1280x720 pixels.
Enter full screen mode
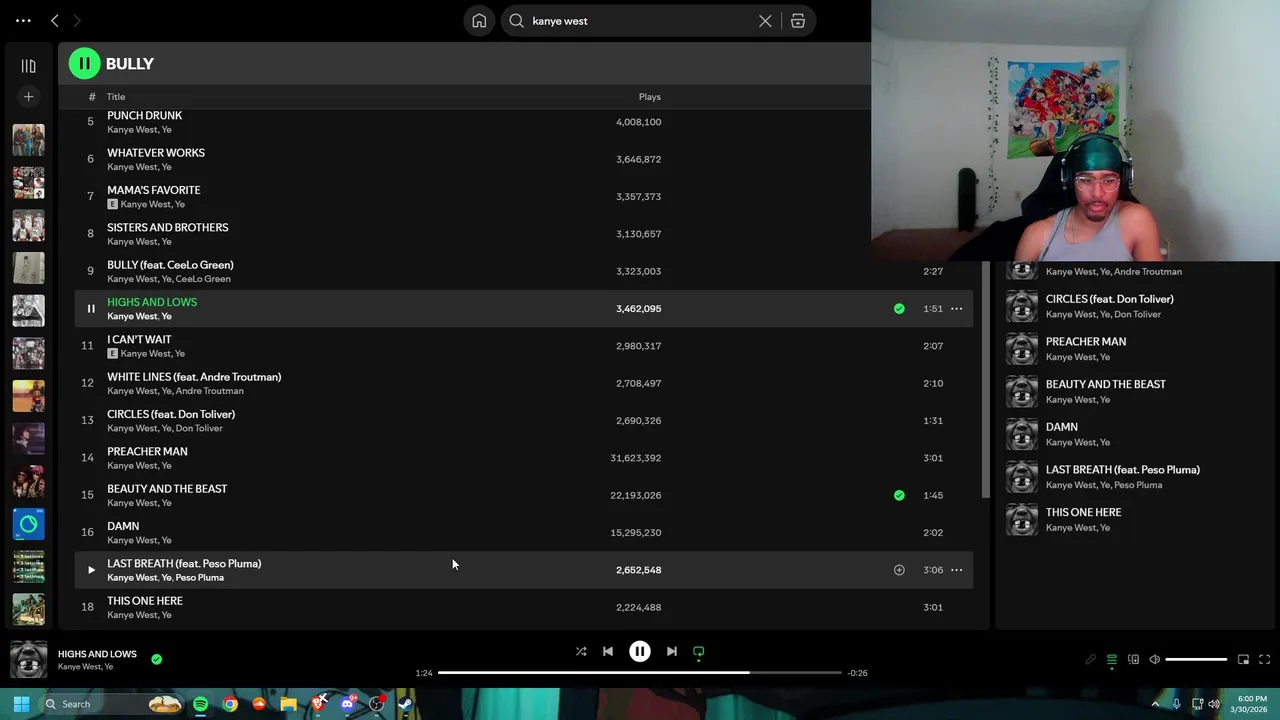(1264, 659)
